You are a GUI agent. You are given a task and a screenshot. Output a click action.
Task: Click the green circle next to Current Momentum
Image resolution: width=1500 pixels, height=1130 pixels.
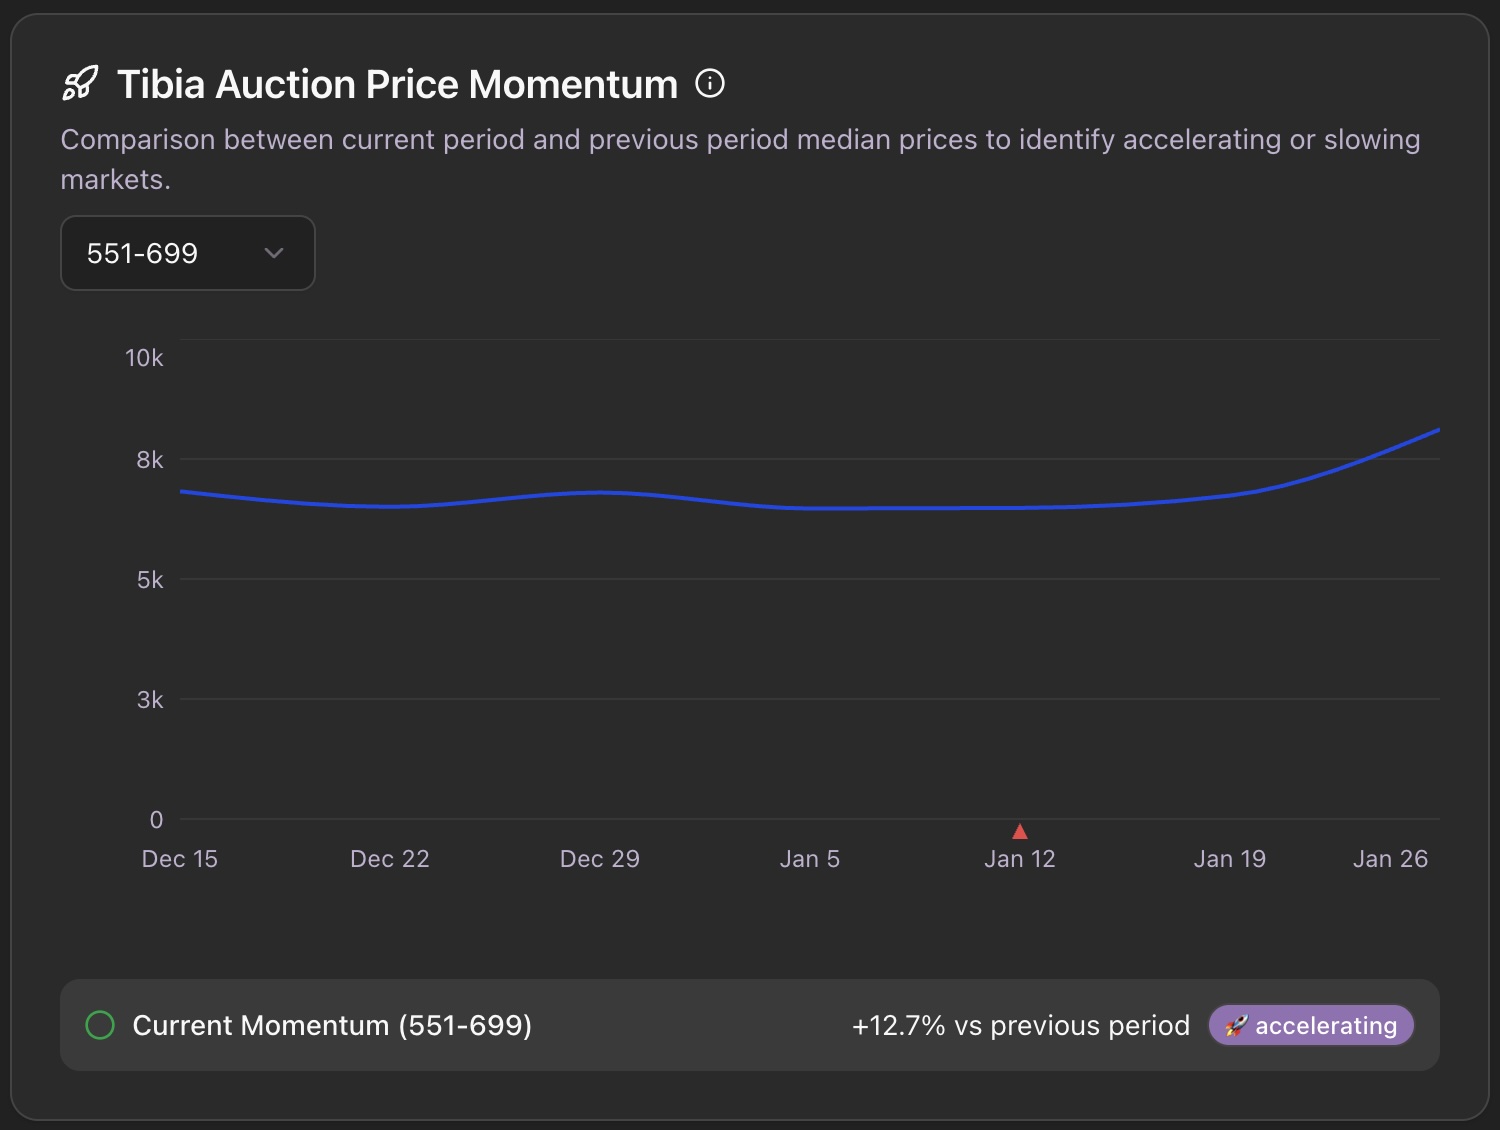[x=100, y=1025]
